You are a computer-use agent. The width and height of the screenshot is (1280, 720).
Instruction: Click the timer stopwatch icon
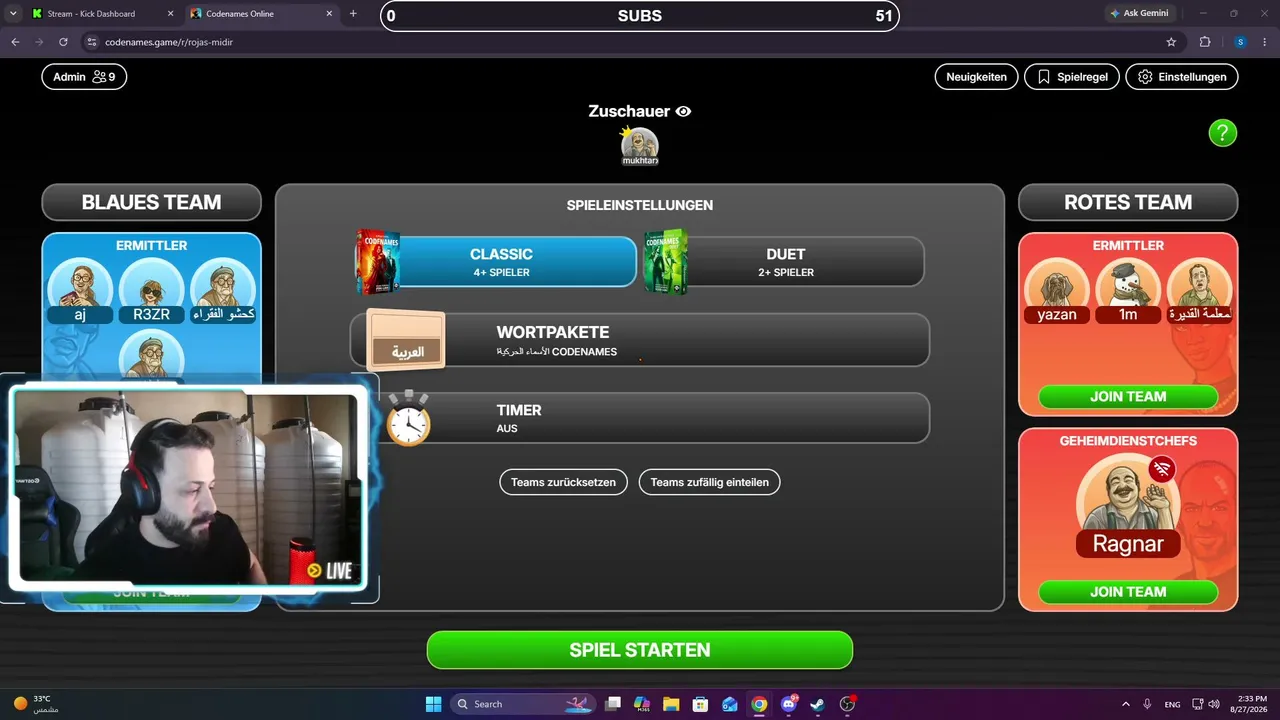409,418
